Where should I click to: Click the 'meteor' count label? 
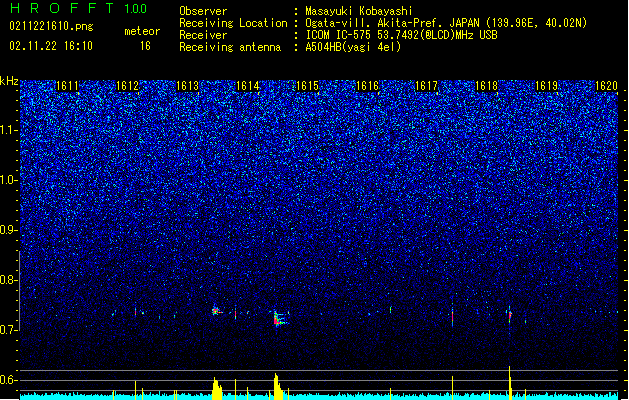pyautogui.click(x=142, y=31)
